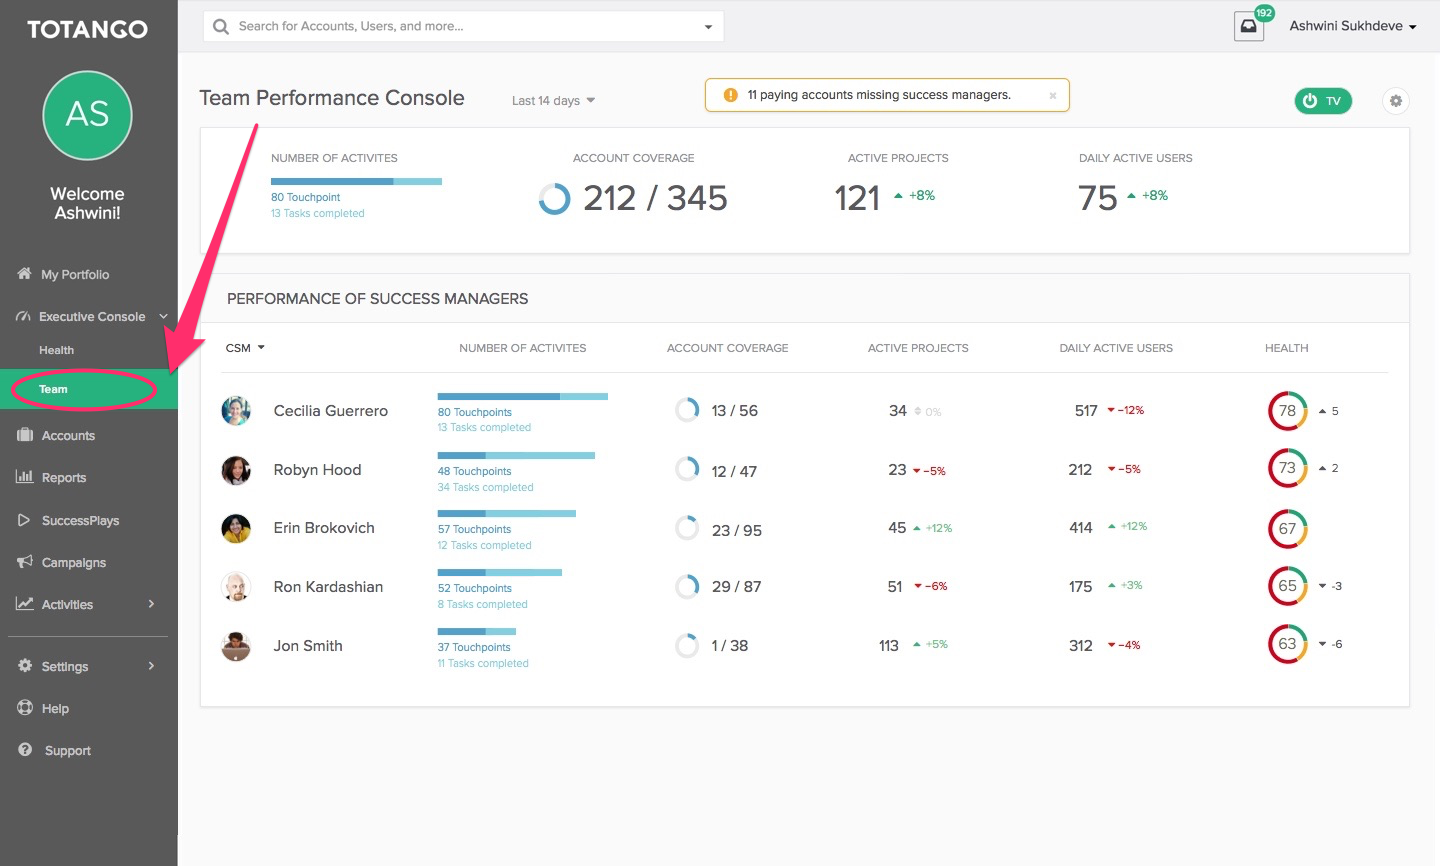1440x866 pixels.
Task: Open the Help page
Action: click(x=55, y=708)
